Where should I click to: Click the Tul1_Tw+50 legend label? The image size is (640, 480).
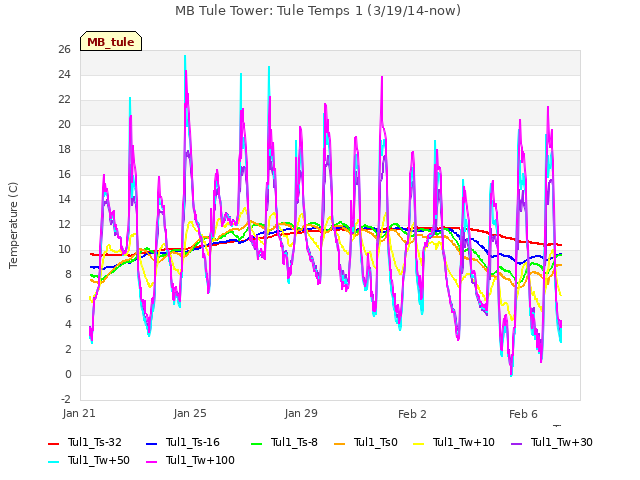(x=99, y=460)
